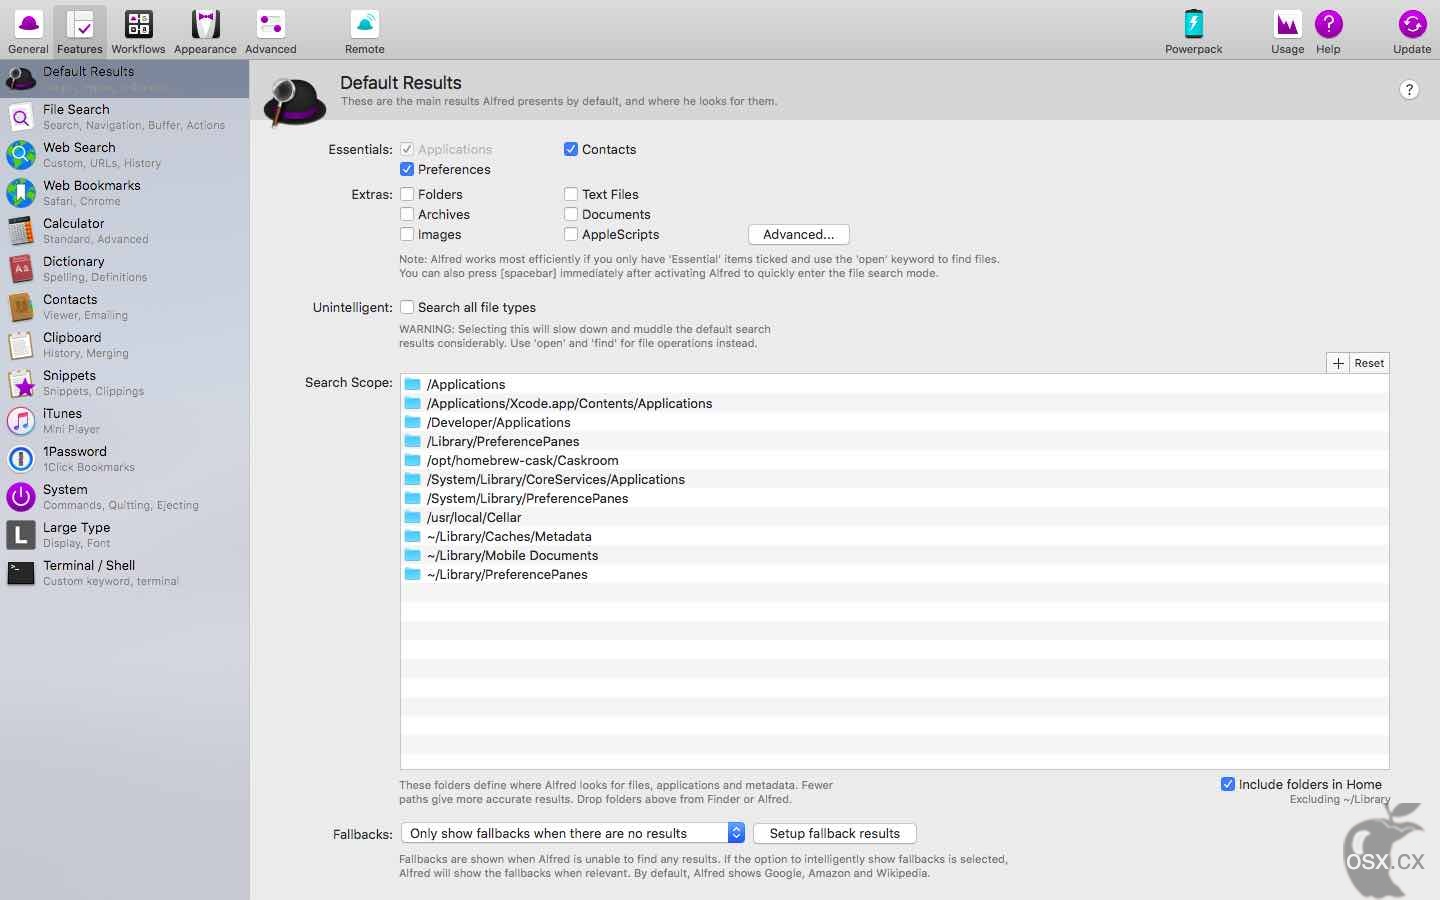Enable AppleScripts checkbox

[571, 234]
